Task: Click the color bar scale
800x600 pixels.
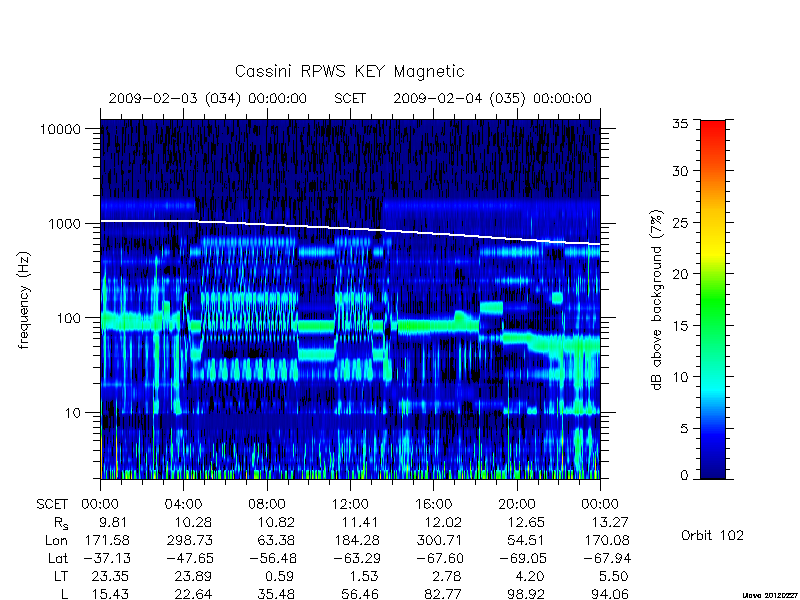Action: [713, 299]
